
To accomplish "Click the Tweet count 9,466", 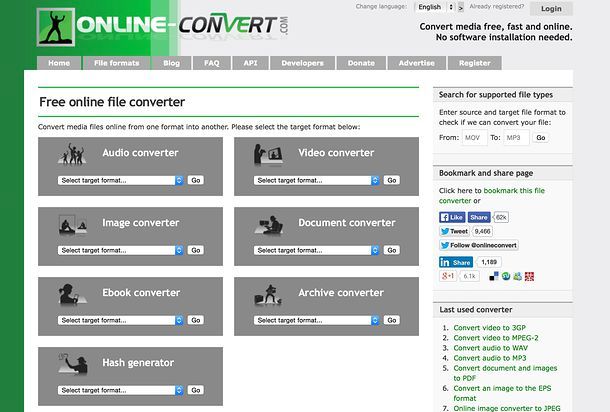I will click(482, 231).
